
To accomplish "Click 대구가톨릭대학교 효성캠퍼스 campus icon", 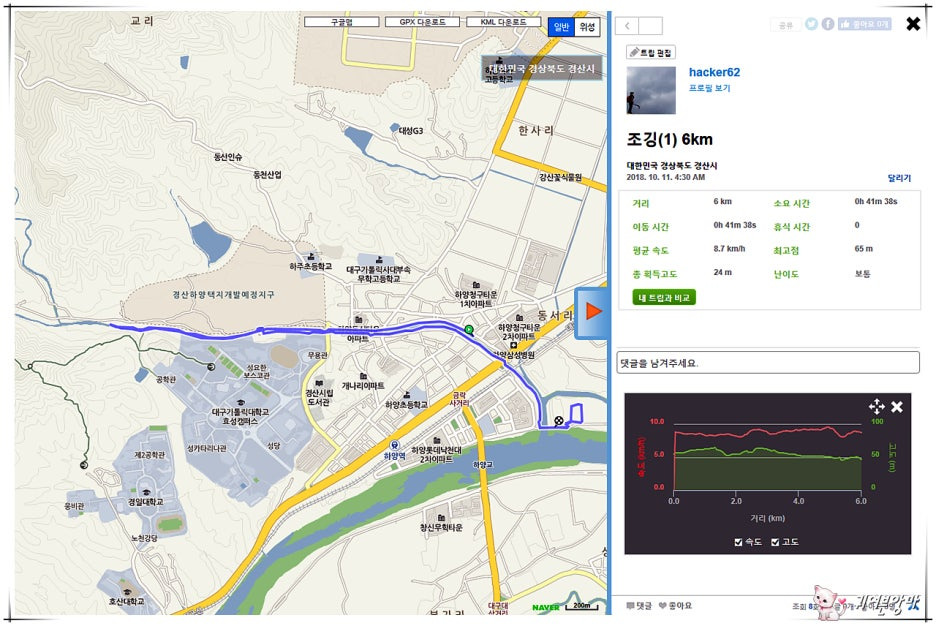I will coord(240,403).
